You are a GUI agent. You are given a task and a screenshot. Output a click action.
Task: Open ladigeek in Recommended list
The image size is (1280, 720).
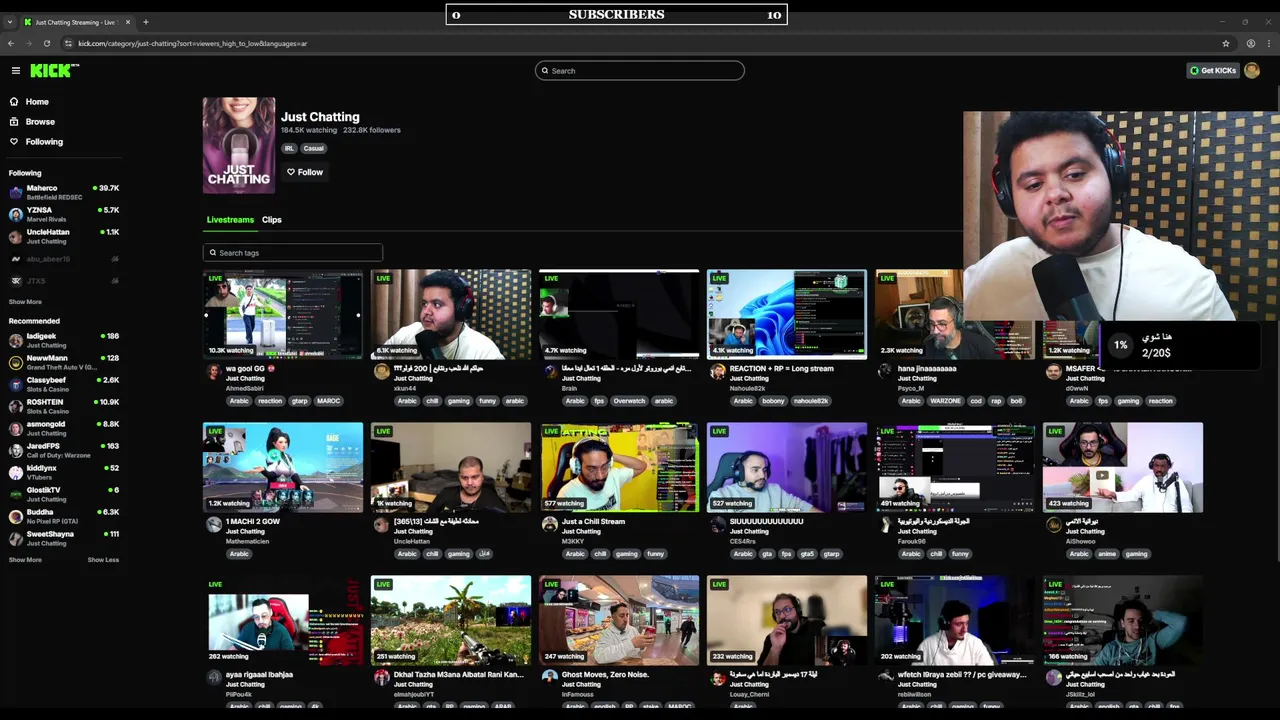click(63, 340)
